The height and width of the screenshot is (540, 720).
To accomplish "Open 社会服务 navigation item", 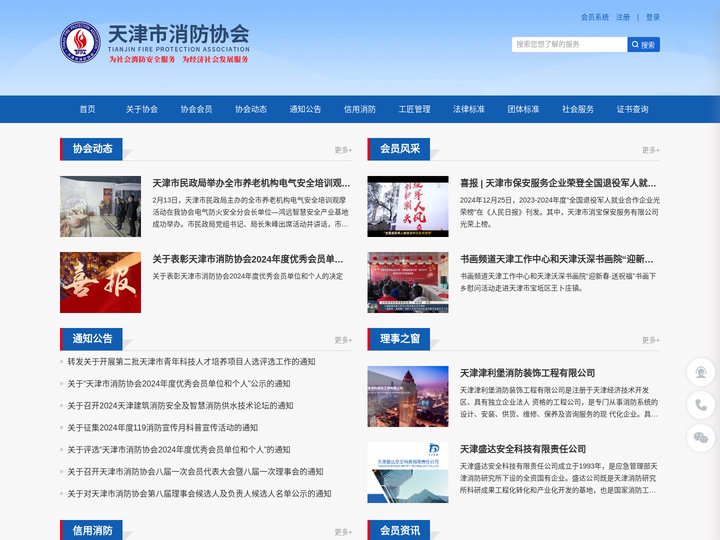I will 578,109.
